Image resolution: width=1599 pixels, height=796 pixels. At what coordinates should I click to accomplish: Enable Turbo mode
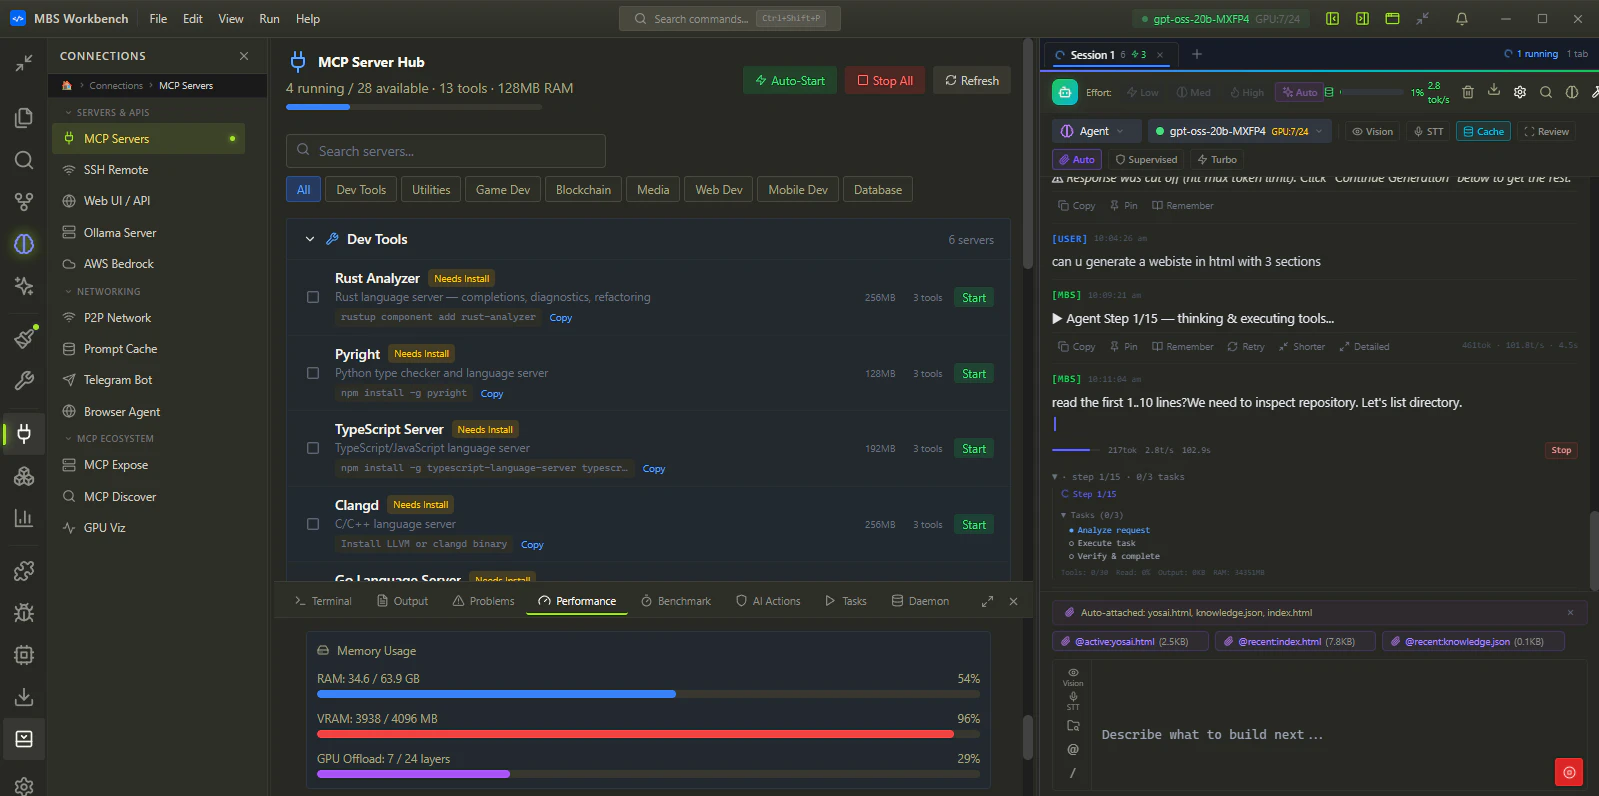[1217, 159]
